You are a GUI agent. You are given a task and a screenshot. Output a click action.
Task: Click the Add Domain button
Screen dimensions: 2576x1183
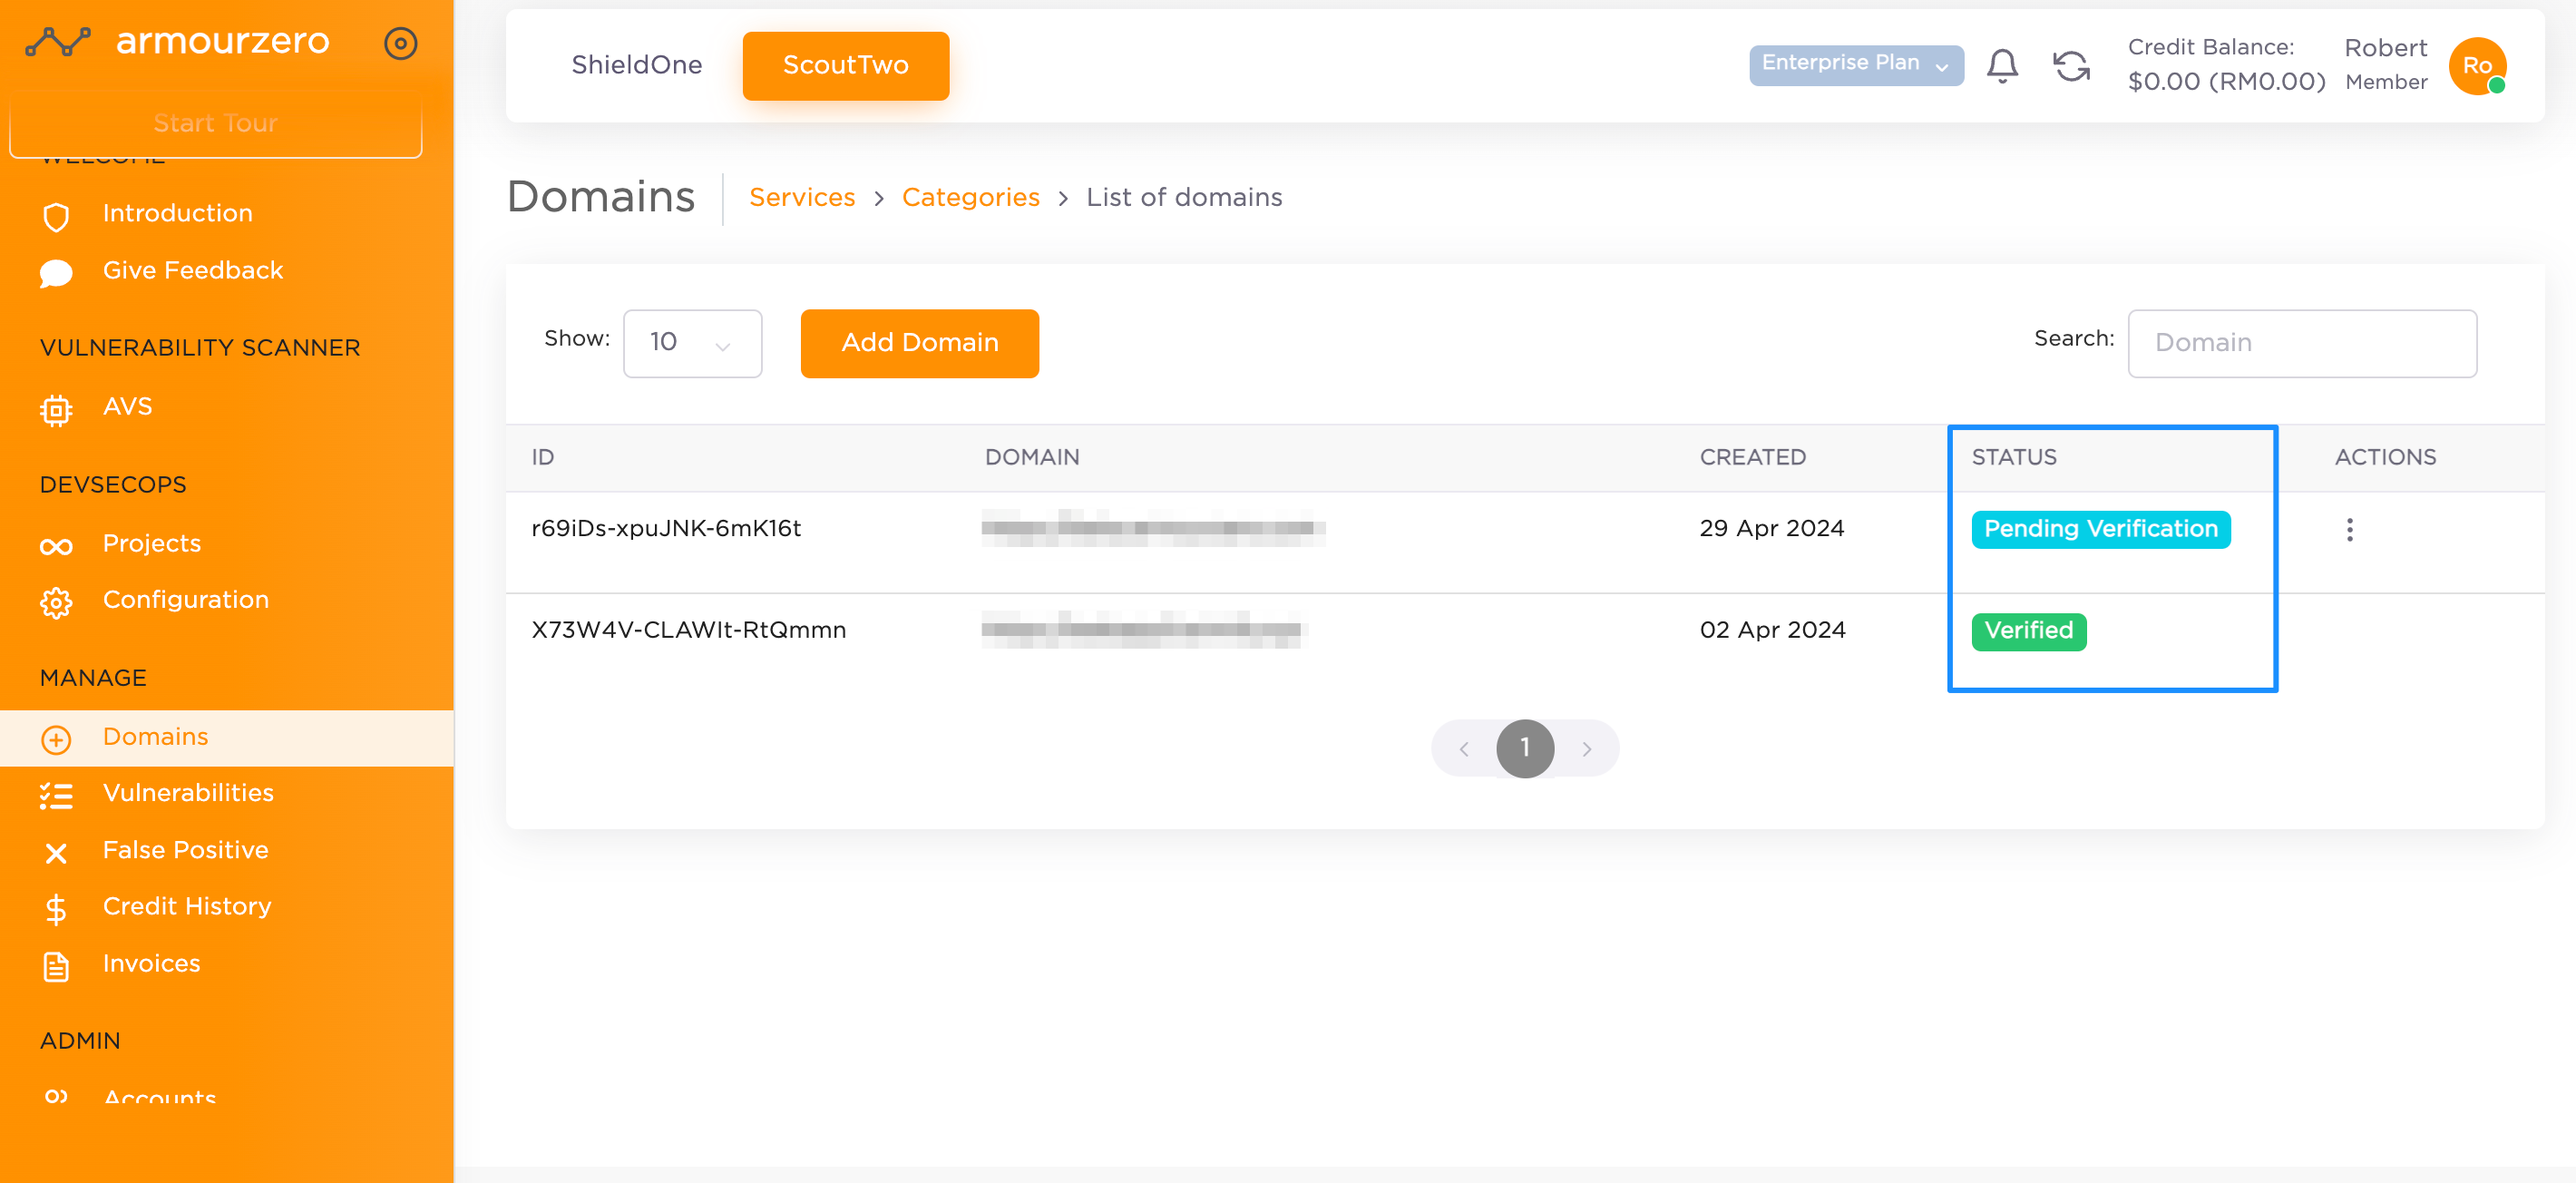(x=919, y=343)
